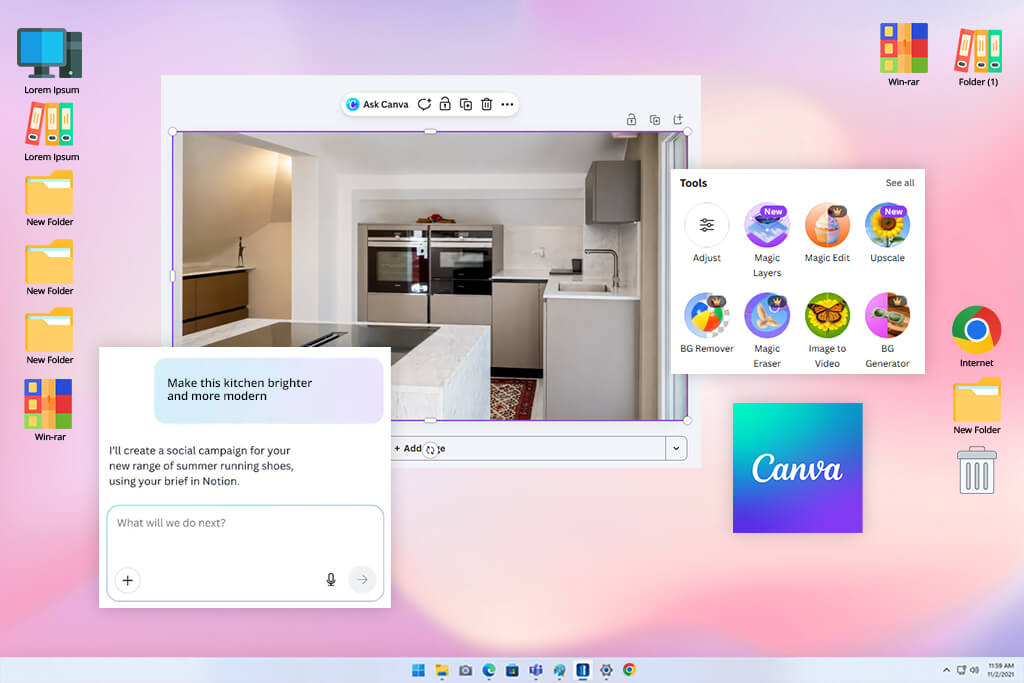Expand the dropdown chevron next to Add page

pyautogui.click(x=676, y=449)
